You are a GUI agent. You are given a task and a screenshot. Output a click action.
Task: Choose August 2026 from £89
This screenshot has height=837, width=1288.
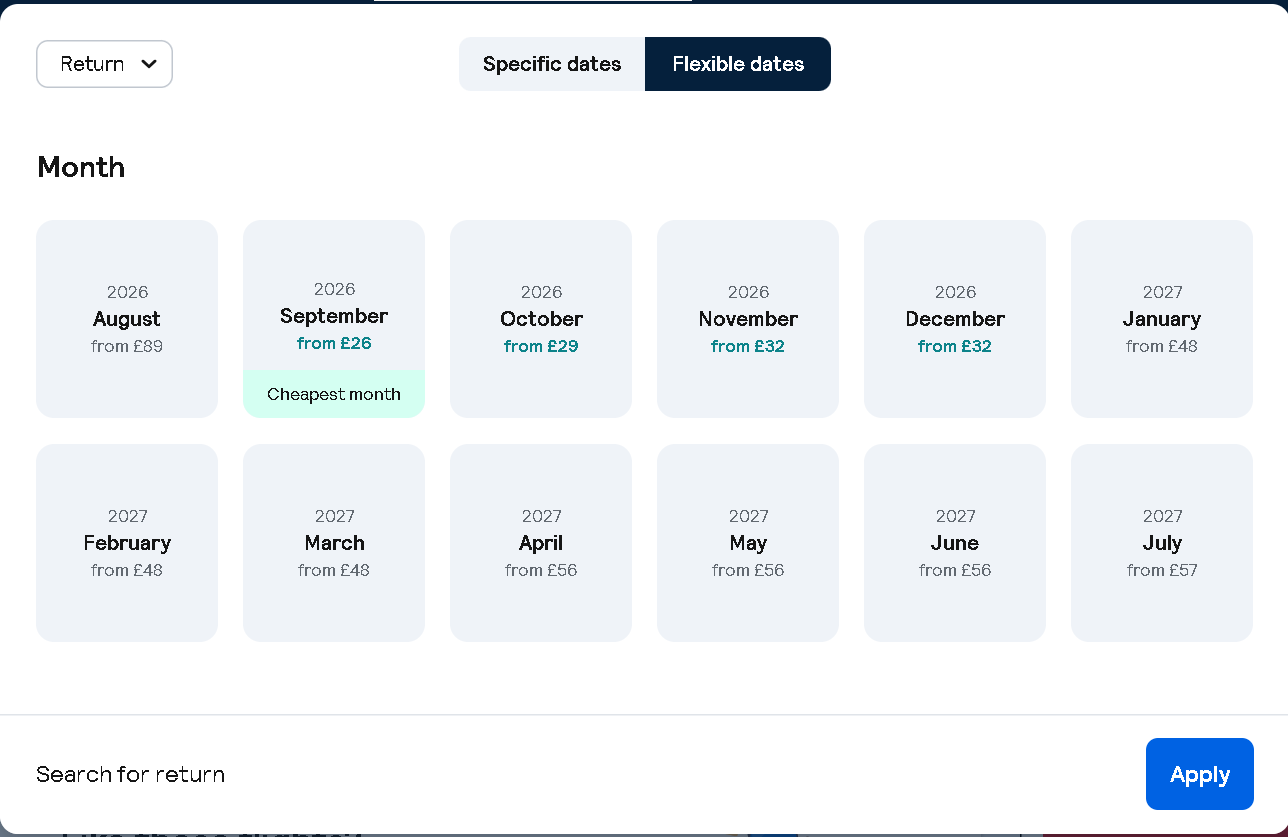127,319
